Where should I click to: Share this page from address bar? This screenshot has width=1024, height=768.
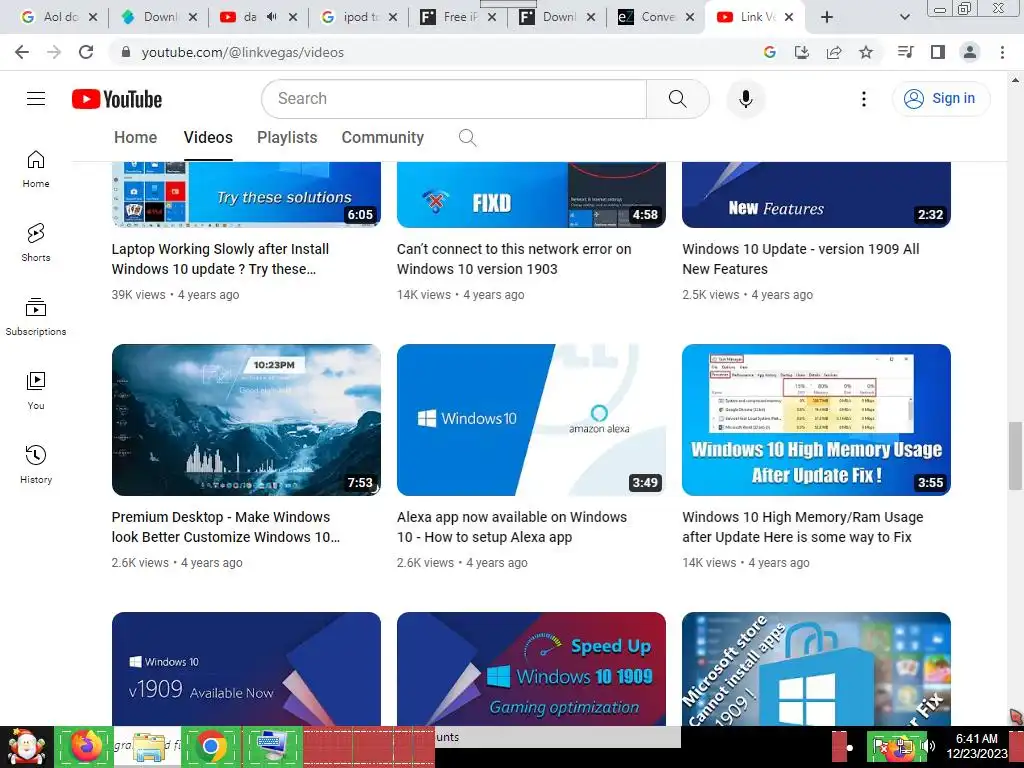tap(834, 52)
